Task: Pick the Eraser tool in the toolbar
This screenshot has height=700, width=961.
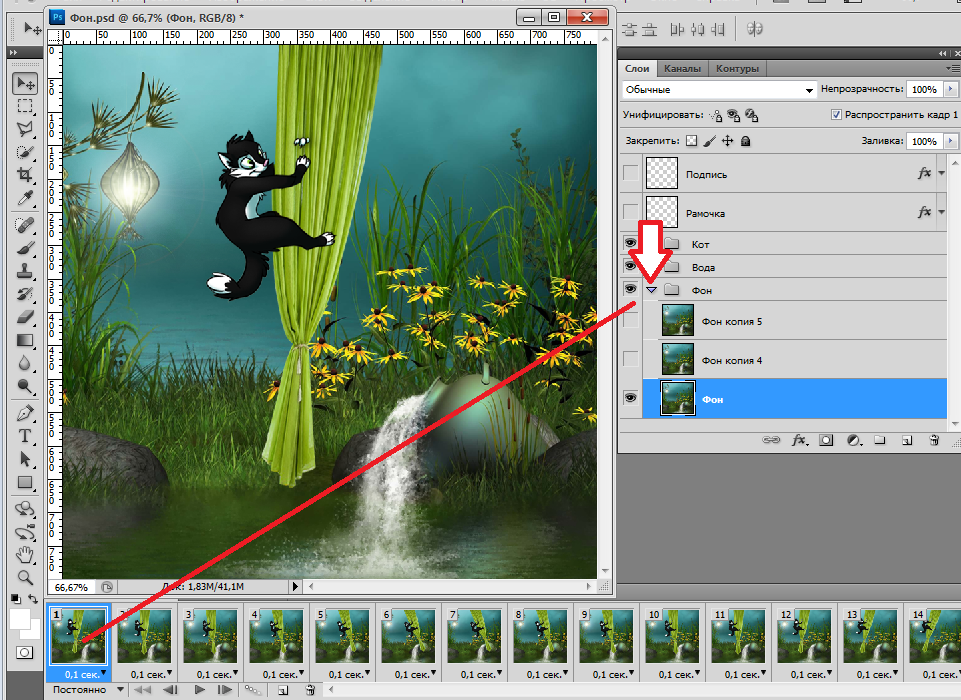Action: 26,317
